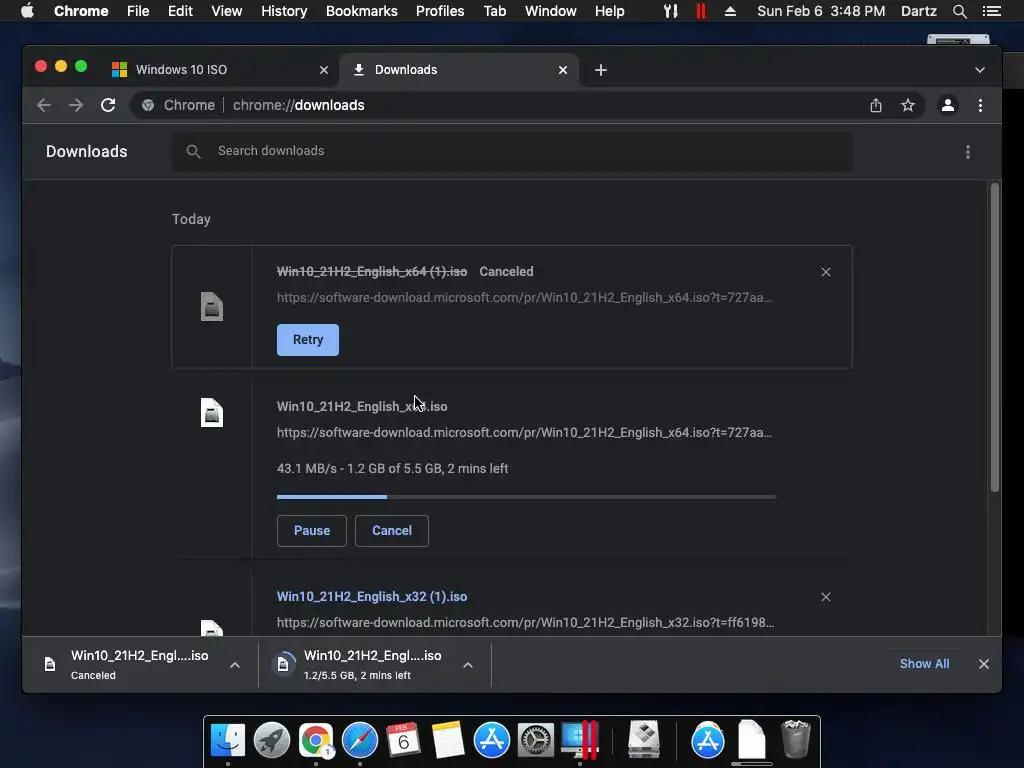The width and height of the screenshot is (1024, 768).
Task: Click progress icon of downloading shelf item
Action: click(283, 665)
